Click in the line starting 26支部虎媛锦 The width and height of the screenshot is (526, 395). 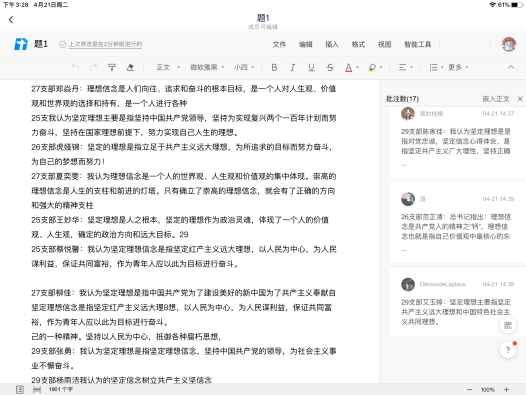(x=183, y=147)
